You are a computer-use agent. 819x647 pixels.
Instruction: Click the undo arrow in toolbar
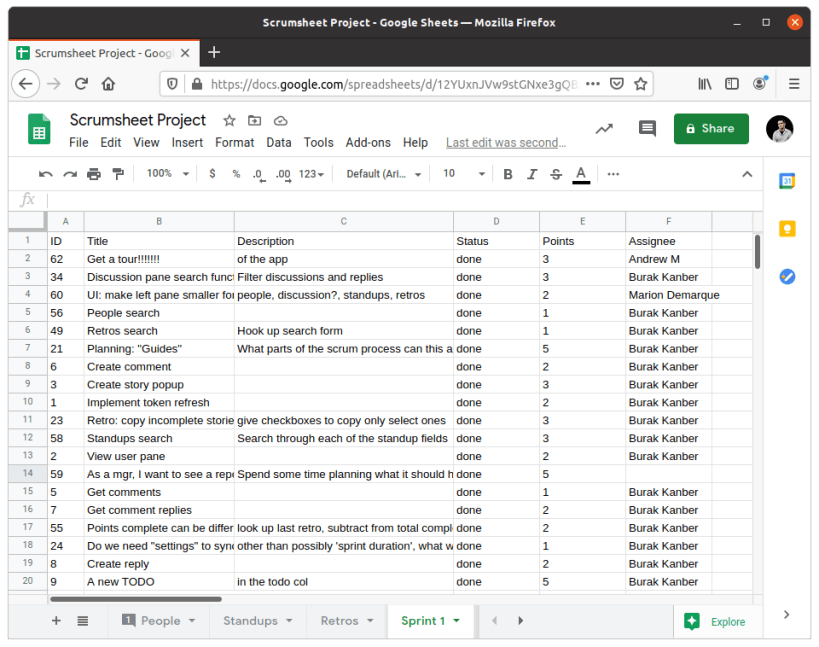[45, 174]
